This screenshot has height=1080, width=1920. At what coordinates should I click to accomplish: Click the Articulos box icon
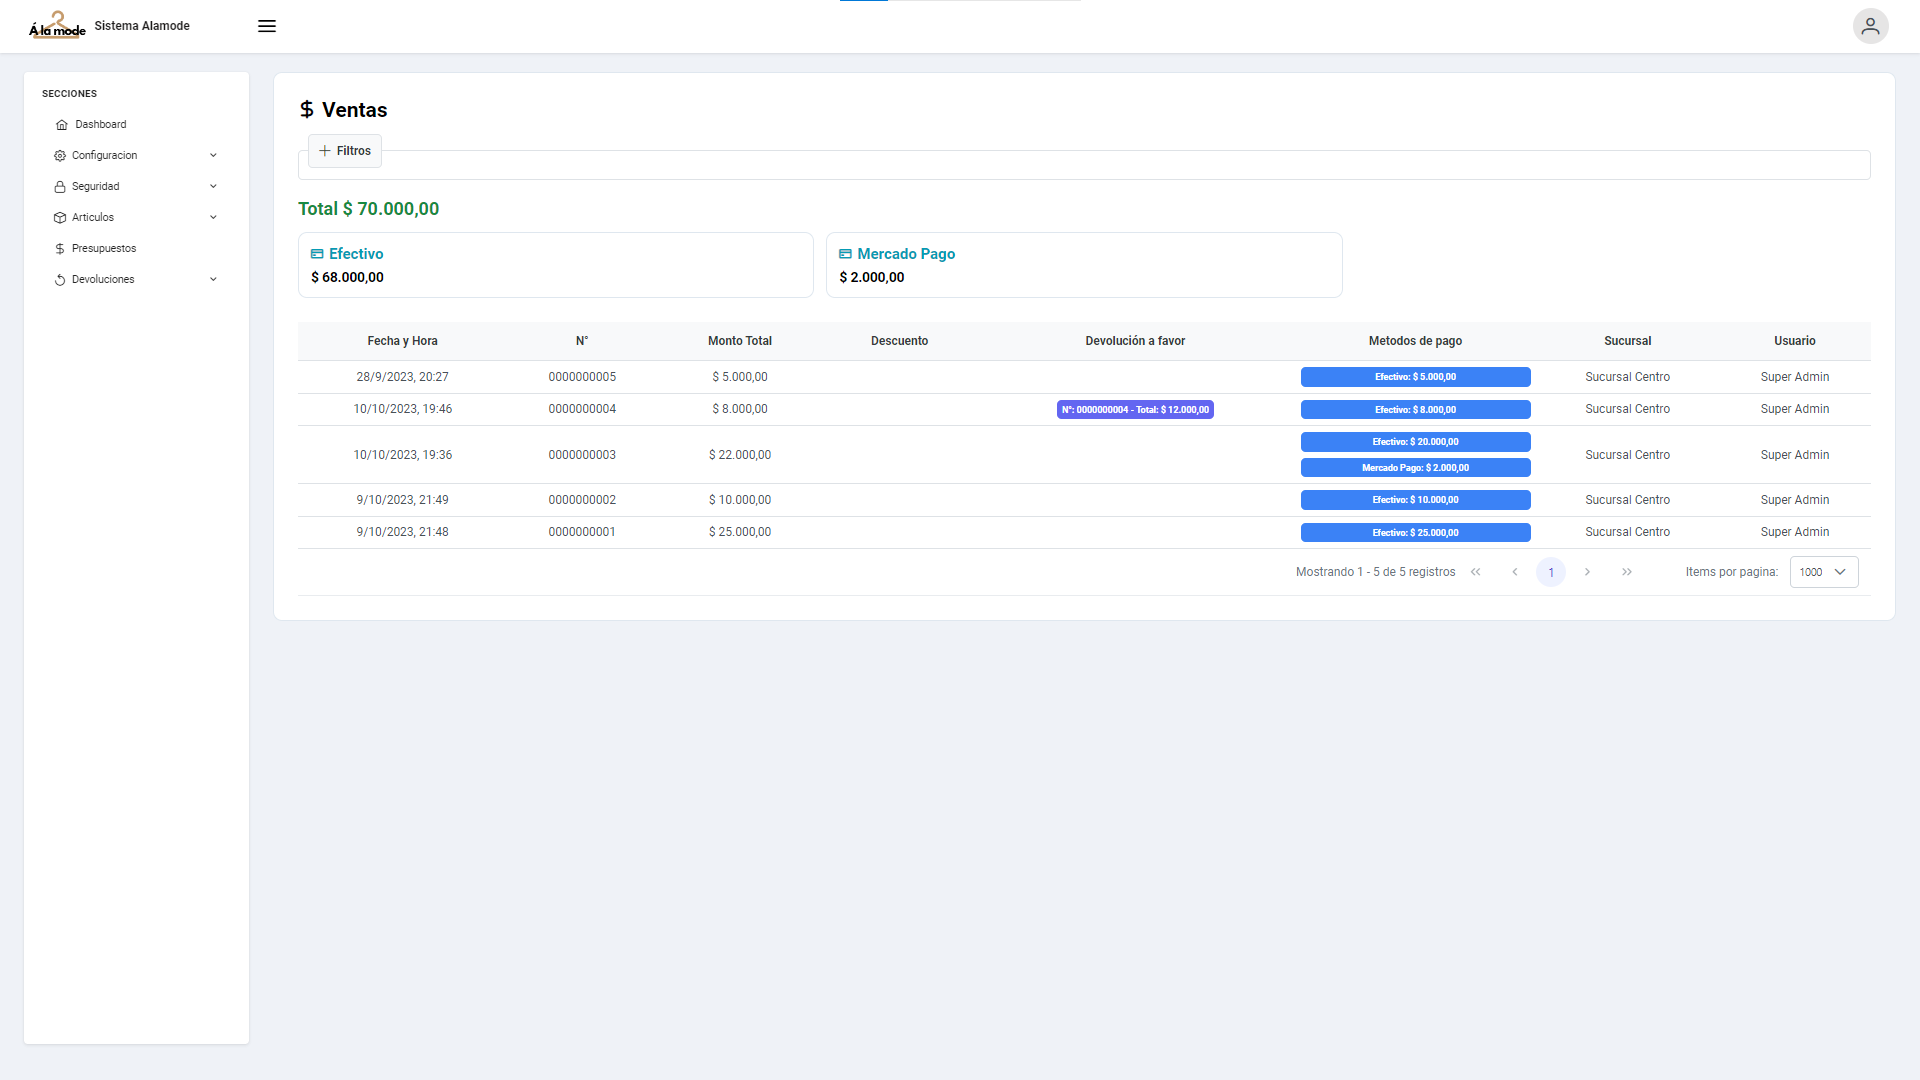[x=60, y=218]
